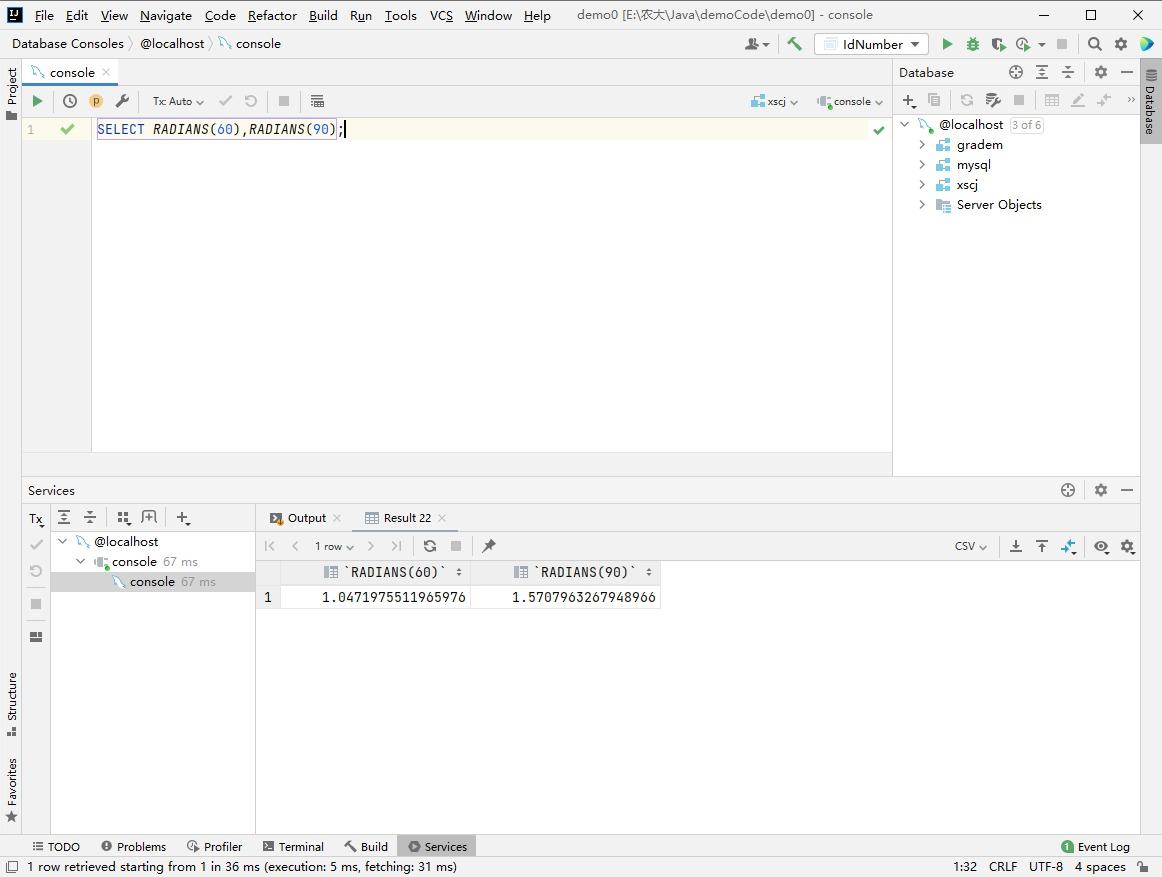Open query history clock icon
Image resolution: width=1162 pixels, height=877 pixels.
tap(70, 101)
